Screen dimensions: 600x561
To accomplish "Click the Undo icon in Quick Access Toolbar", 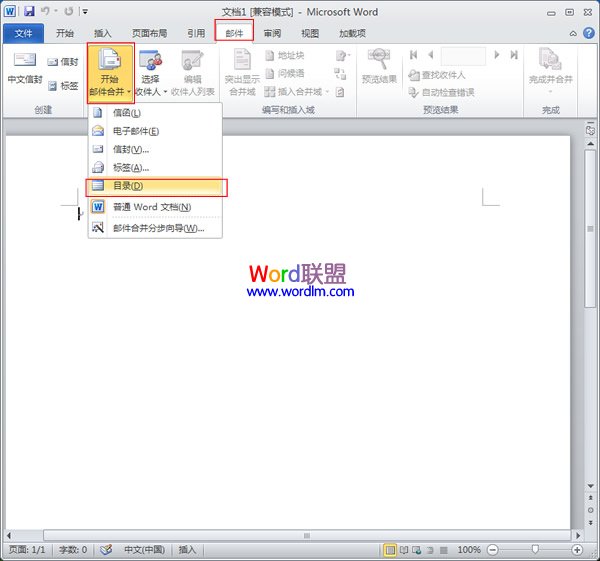I will (46, 11).
